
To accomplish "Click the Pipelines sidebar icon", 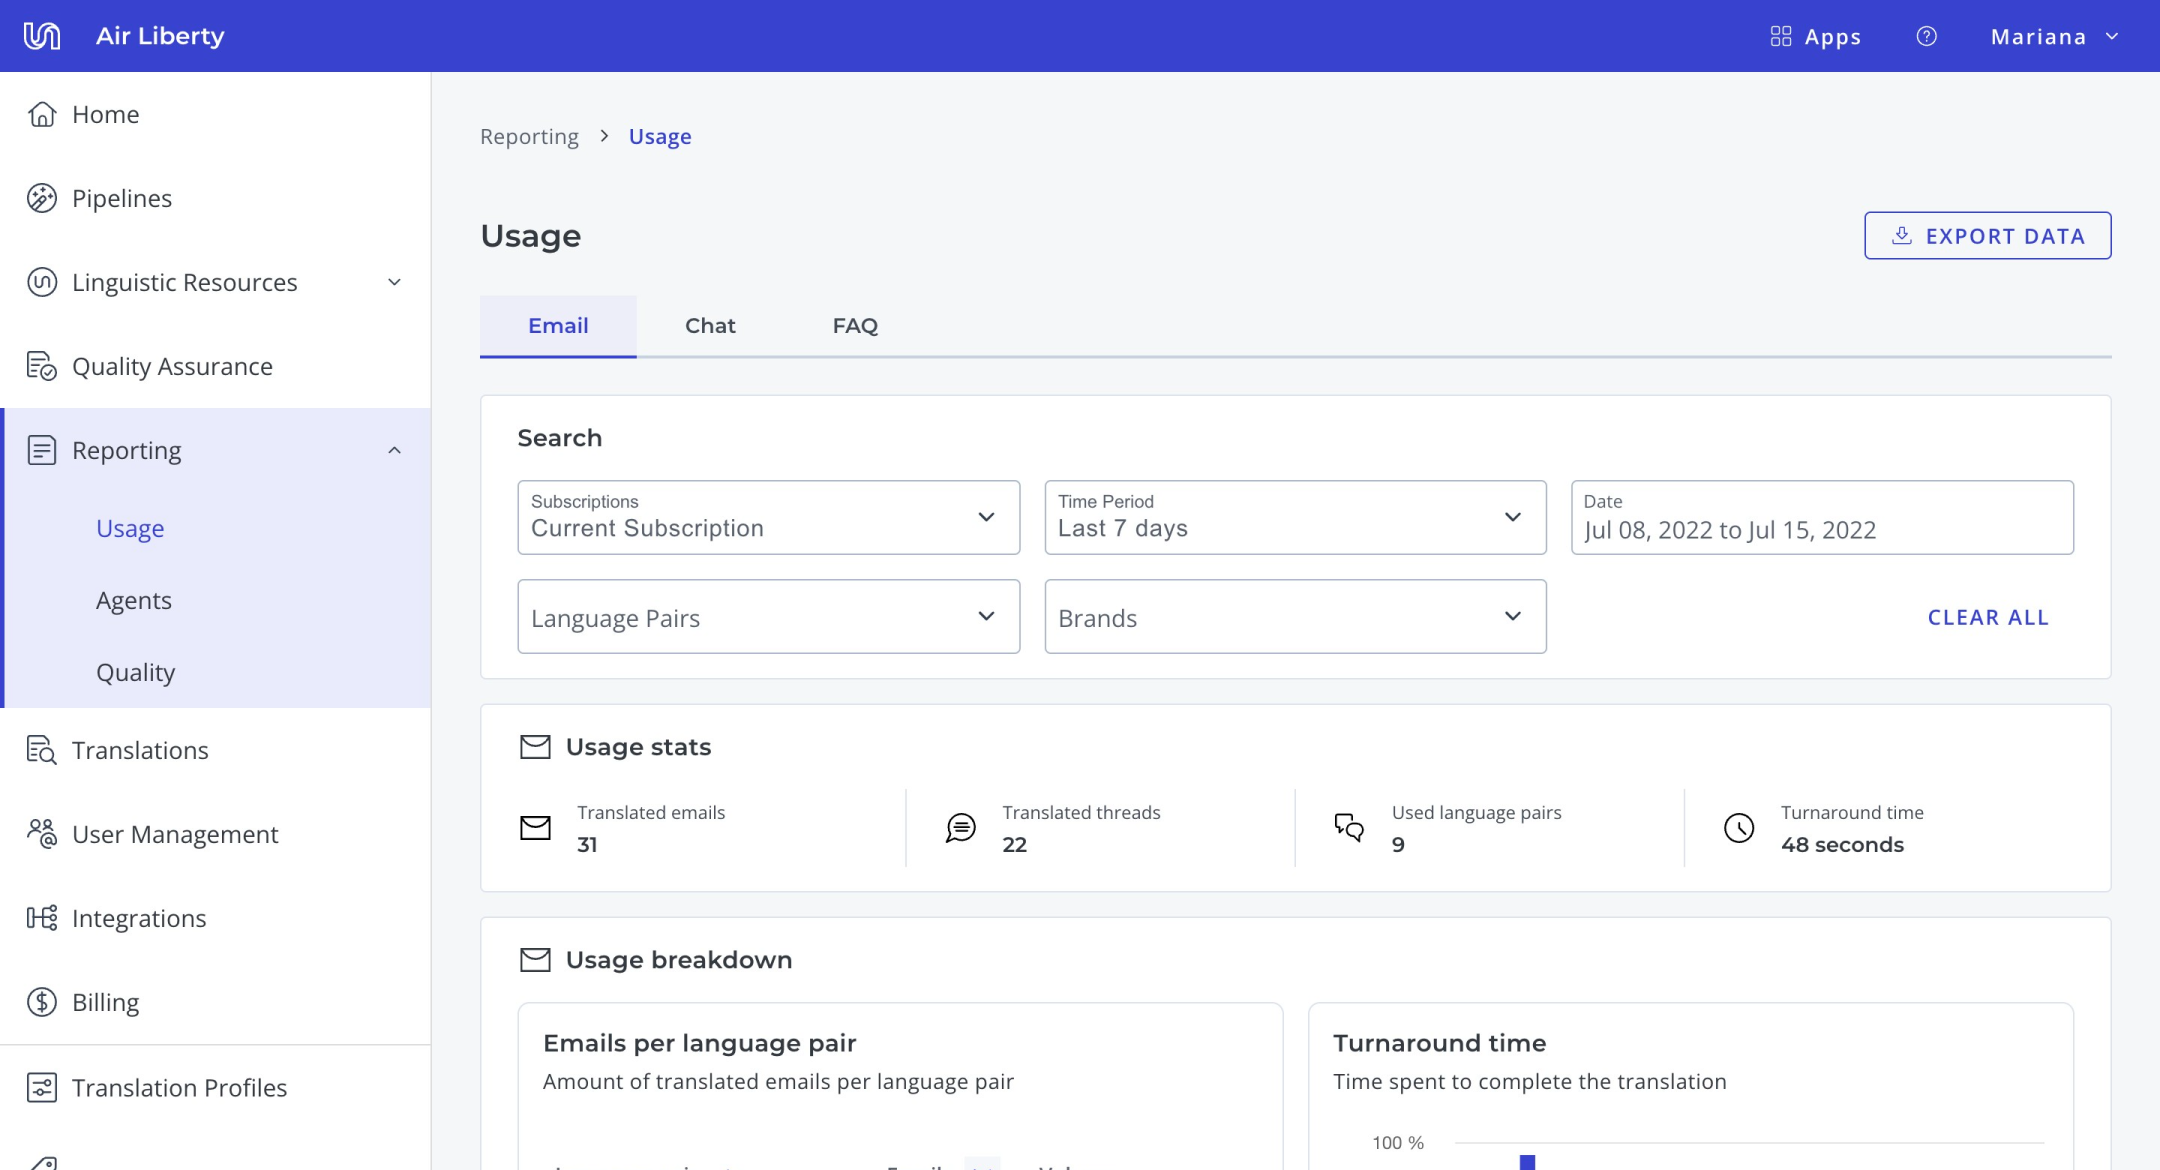I will [42, 198].
